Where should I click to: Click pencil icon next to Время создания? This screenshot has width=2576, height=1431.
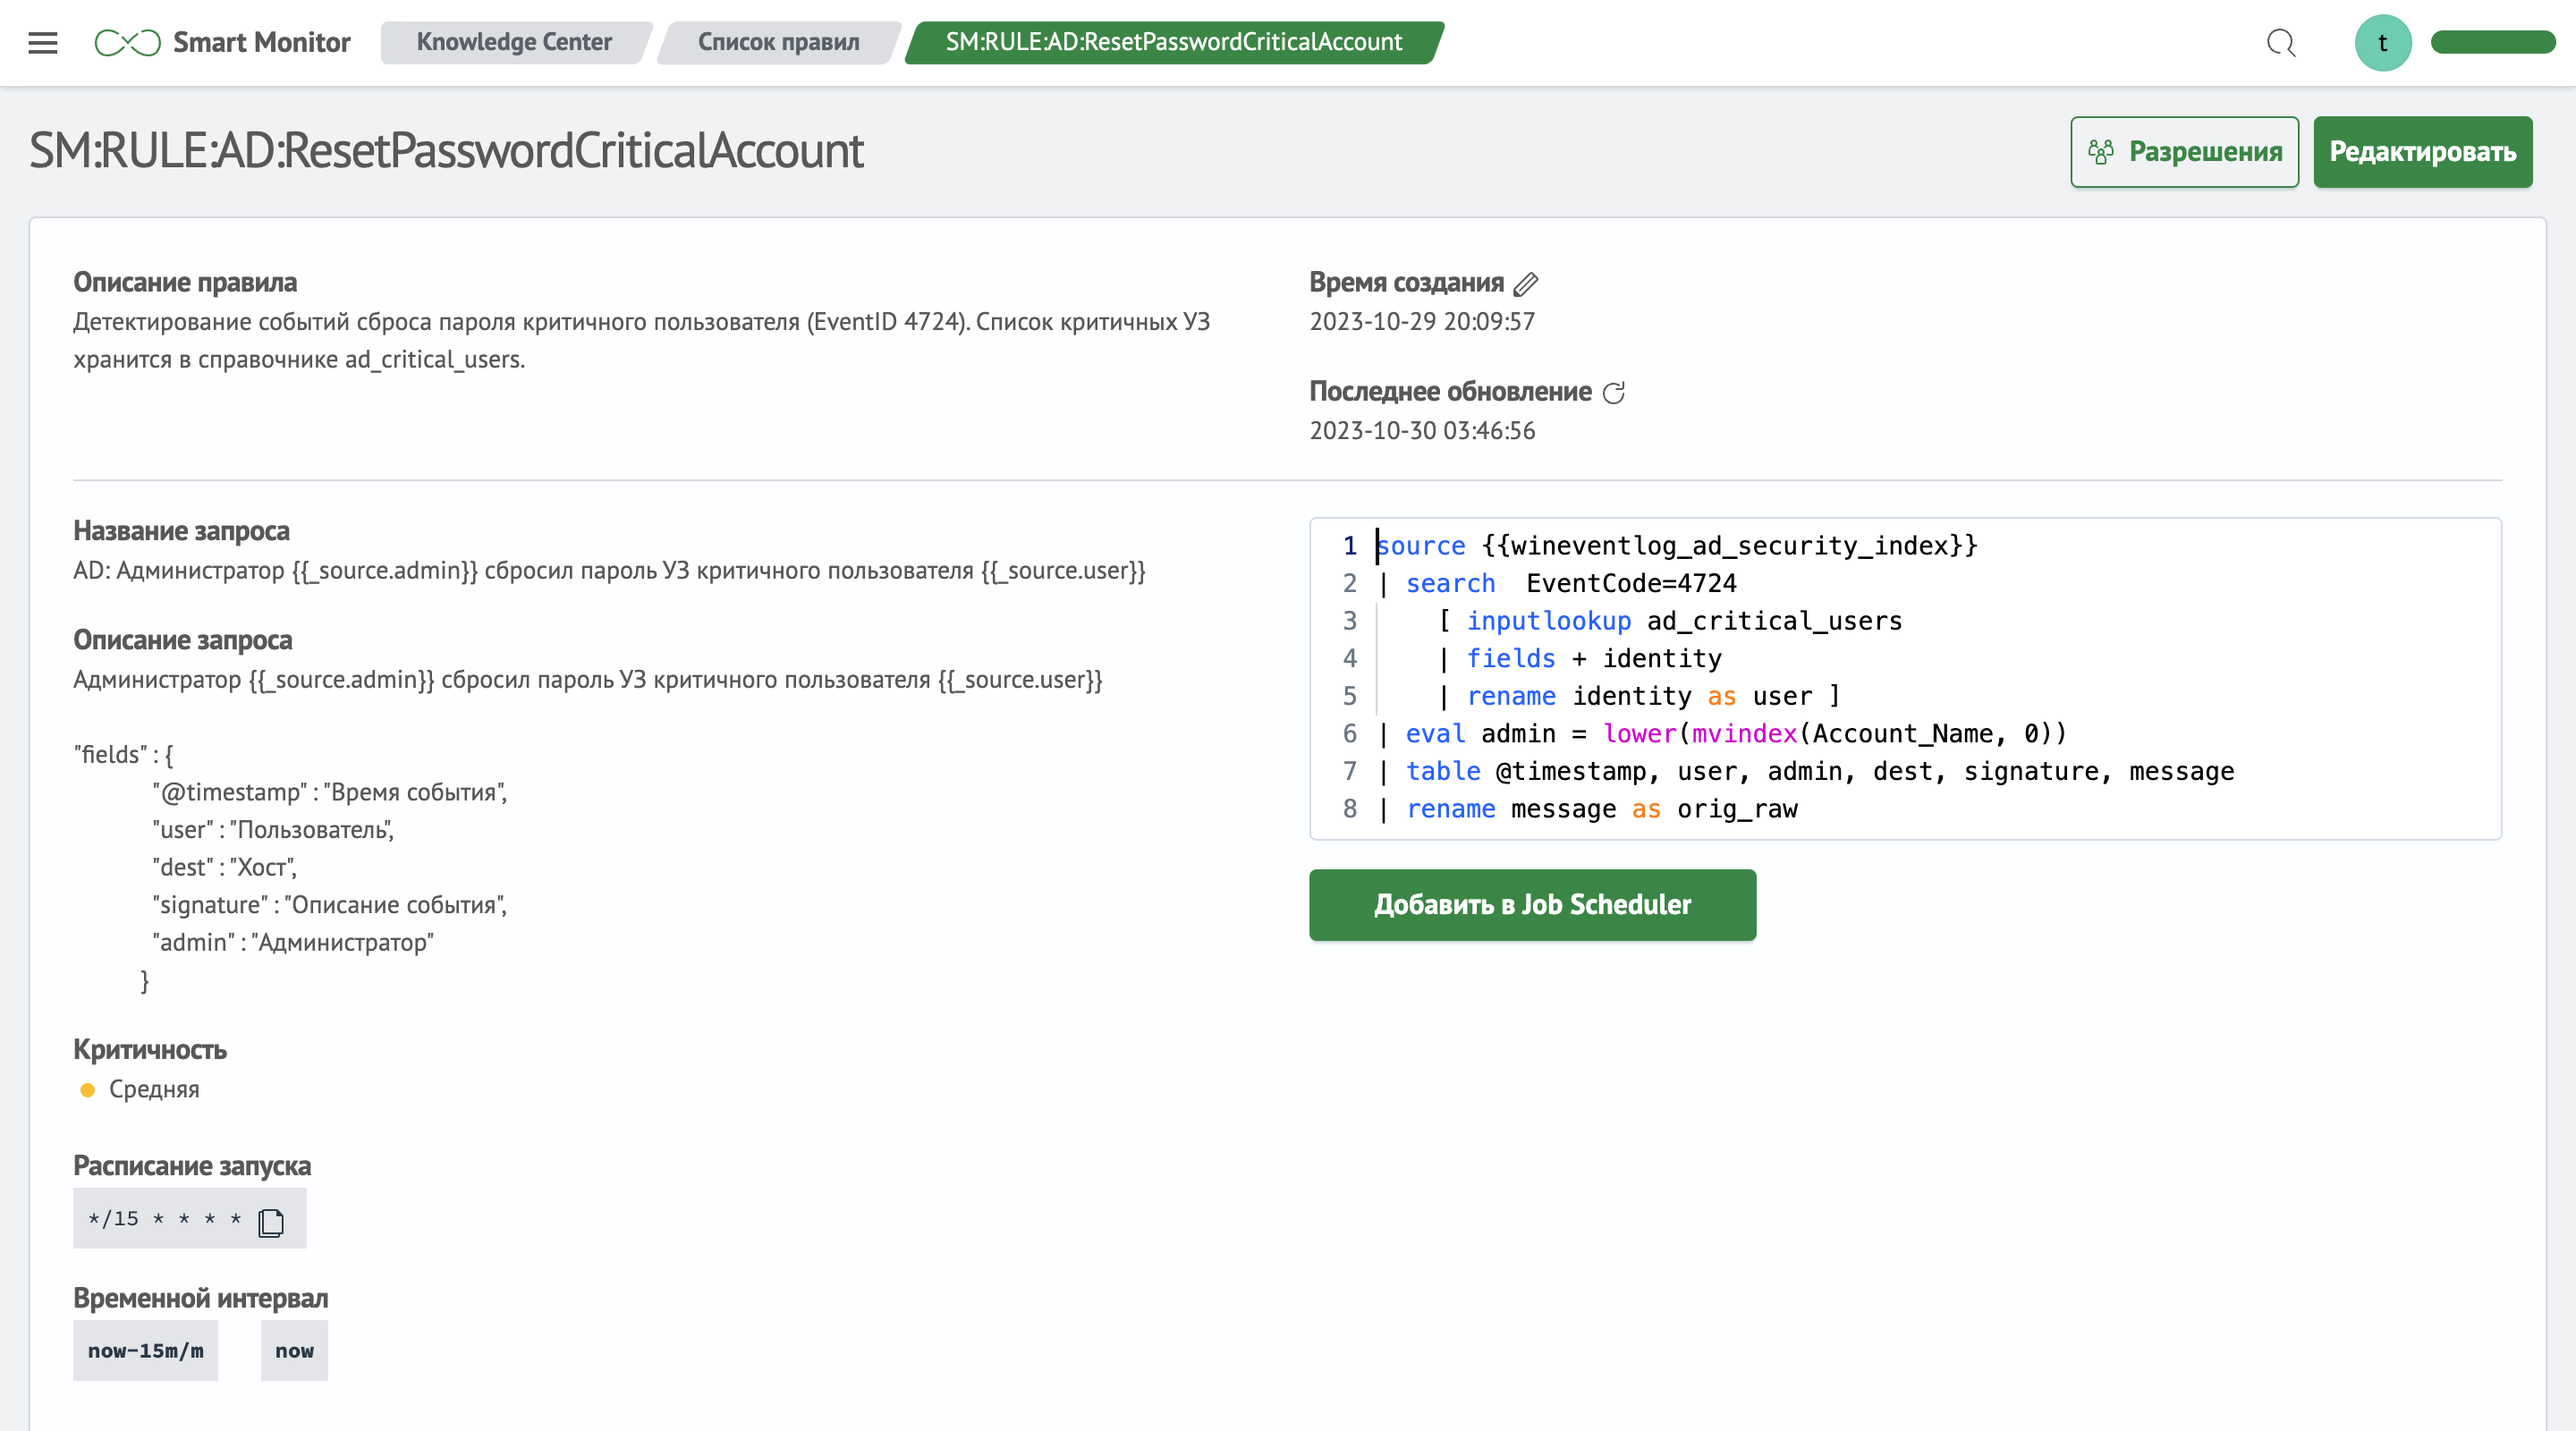click(1525, 284)
